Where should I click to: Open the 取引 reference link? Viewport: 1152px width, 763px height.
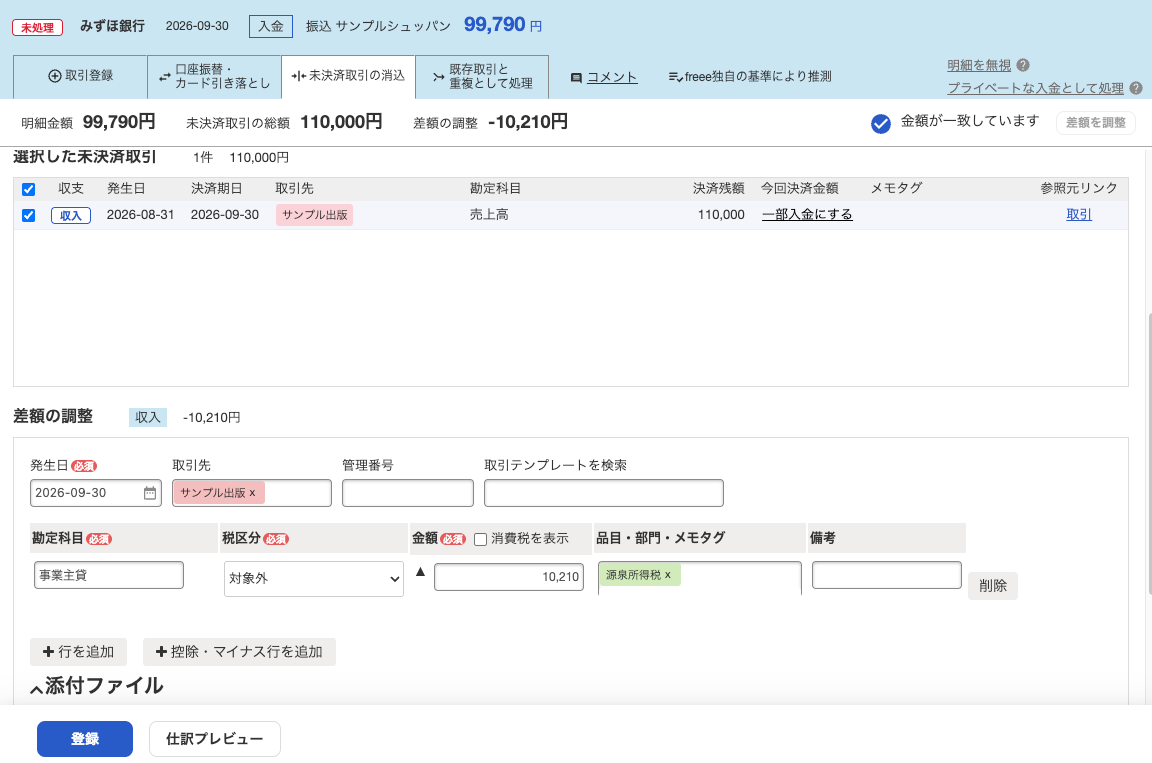tap(1079, 214)
